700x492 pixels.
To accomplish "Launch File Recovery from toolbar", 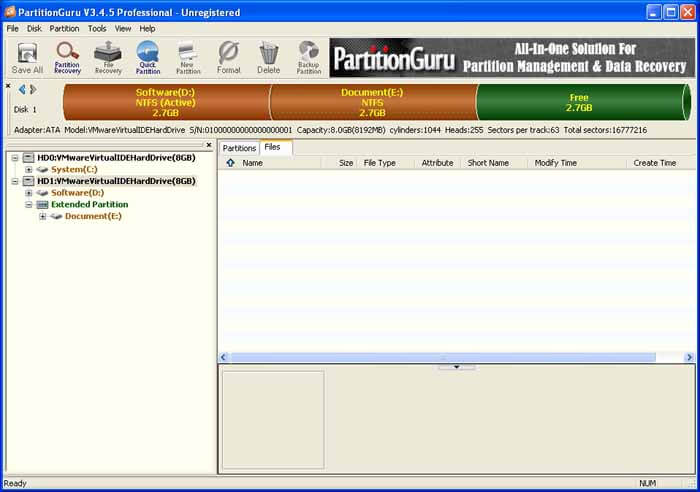I will [108, 58].
